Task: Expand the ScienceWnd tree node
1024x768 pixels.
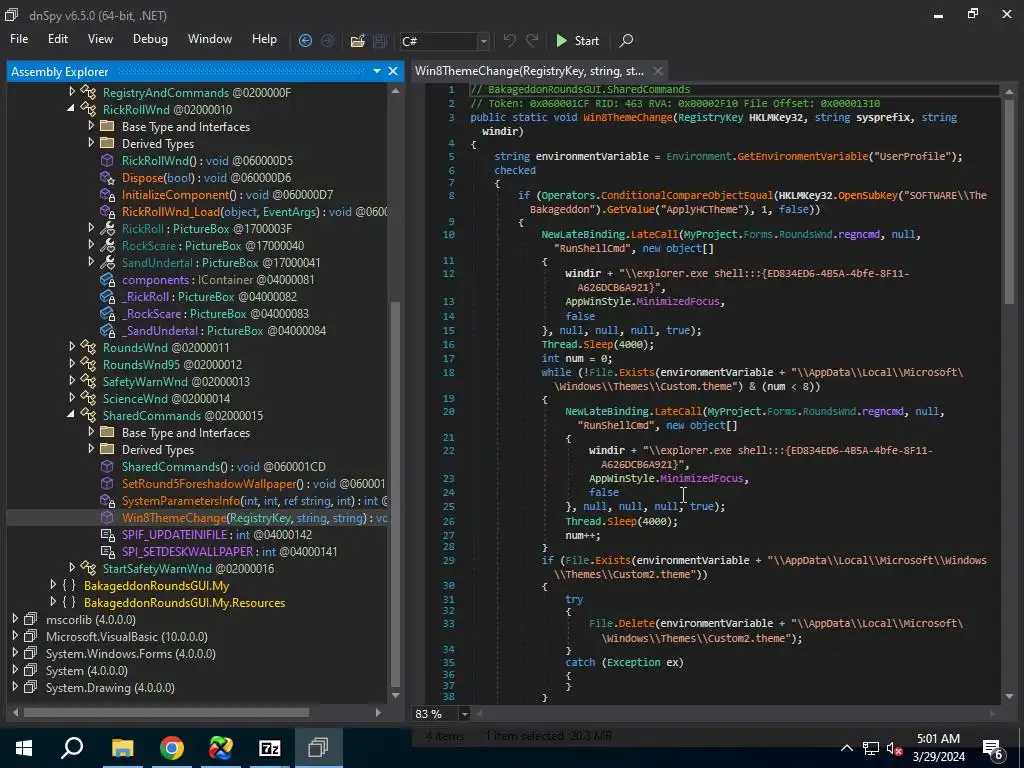Action: click(x=72, y=398)
